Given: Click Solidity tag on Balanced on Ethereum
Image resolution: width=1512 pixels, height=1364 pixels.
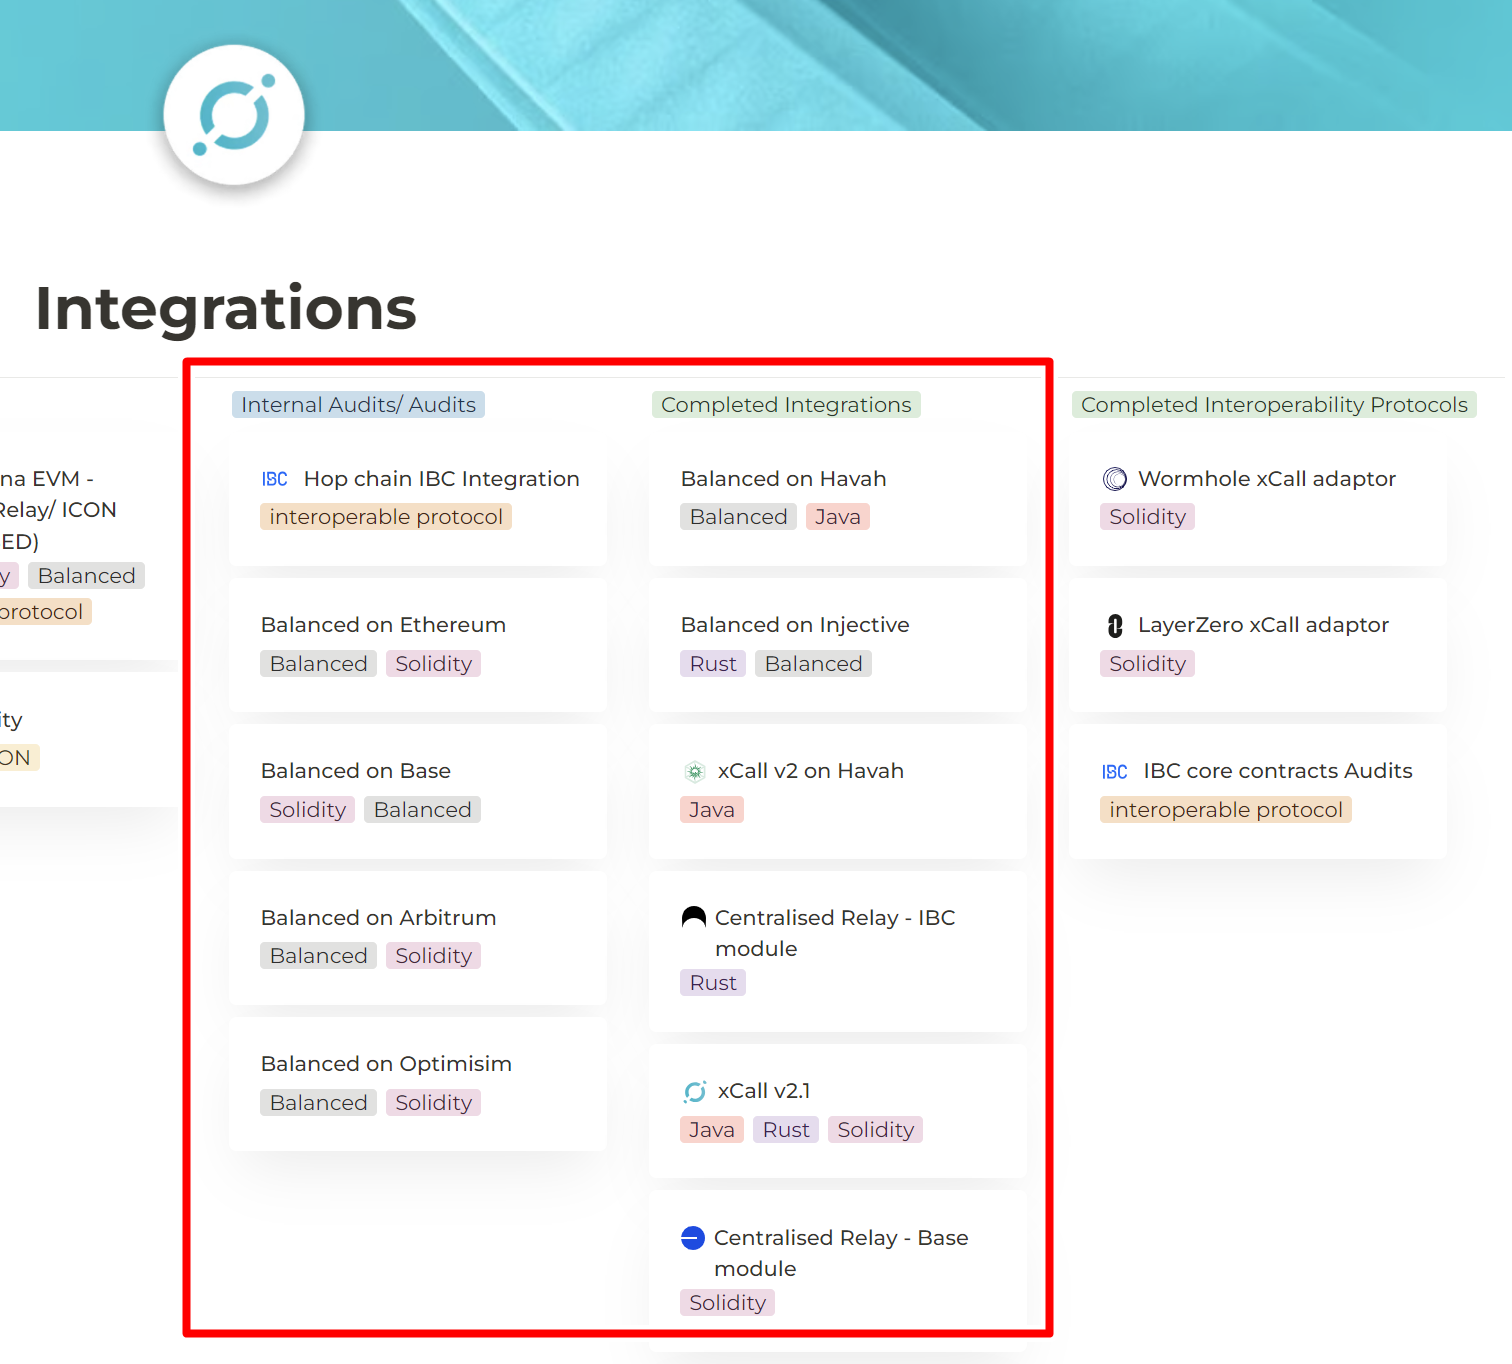Looking at the screenshot, I should click(433, 664).
